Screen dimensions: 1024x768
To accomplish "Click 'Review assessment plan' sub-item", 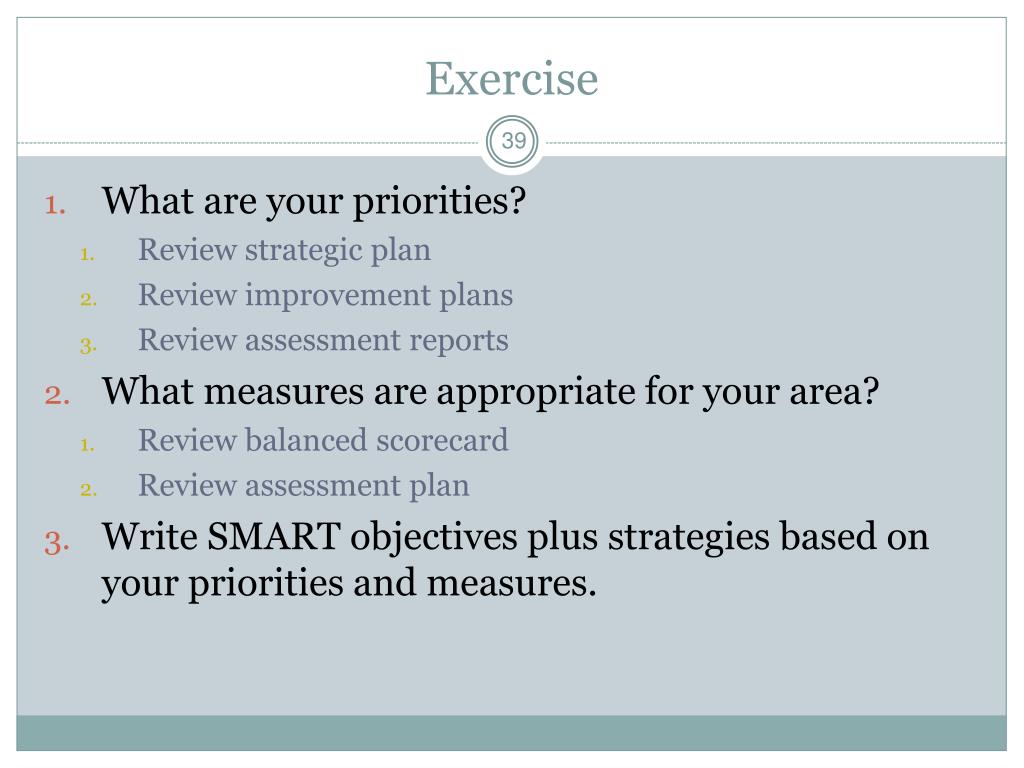I will (304, 487).
